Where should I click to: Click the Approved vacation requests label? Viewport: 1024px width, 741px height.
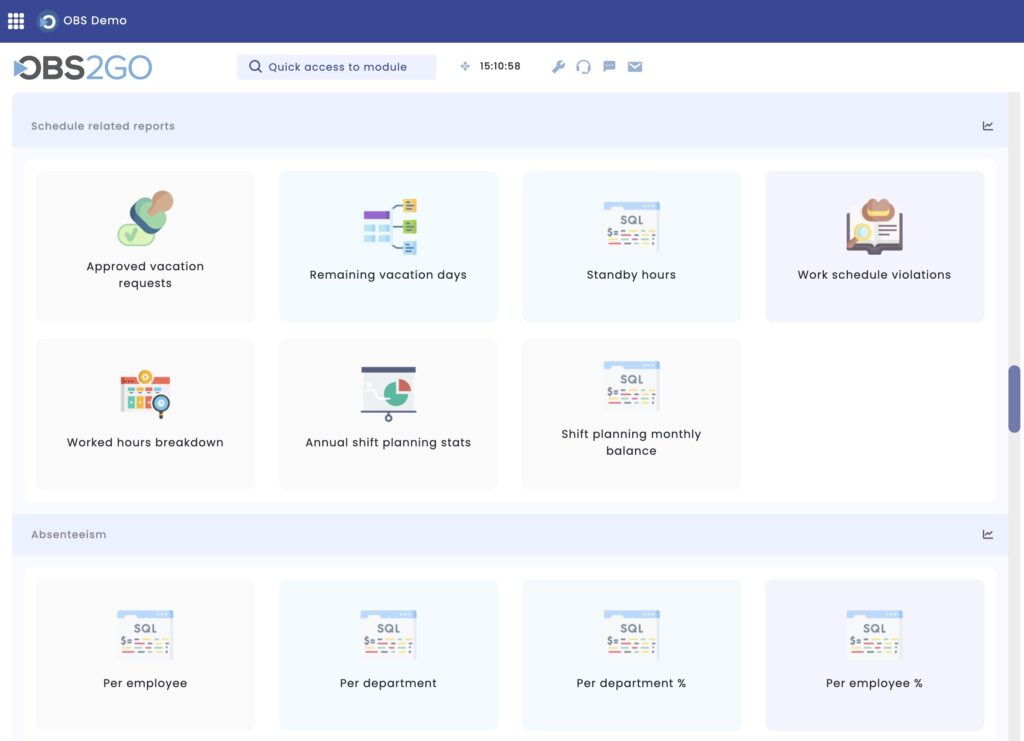(145, 275)
